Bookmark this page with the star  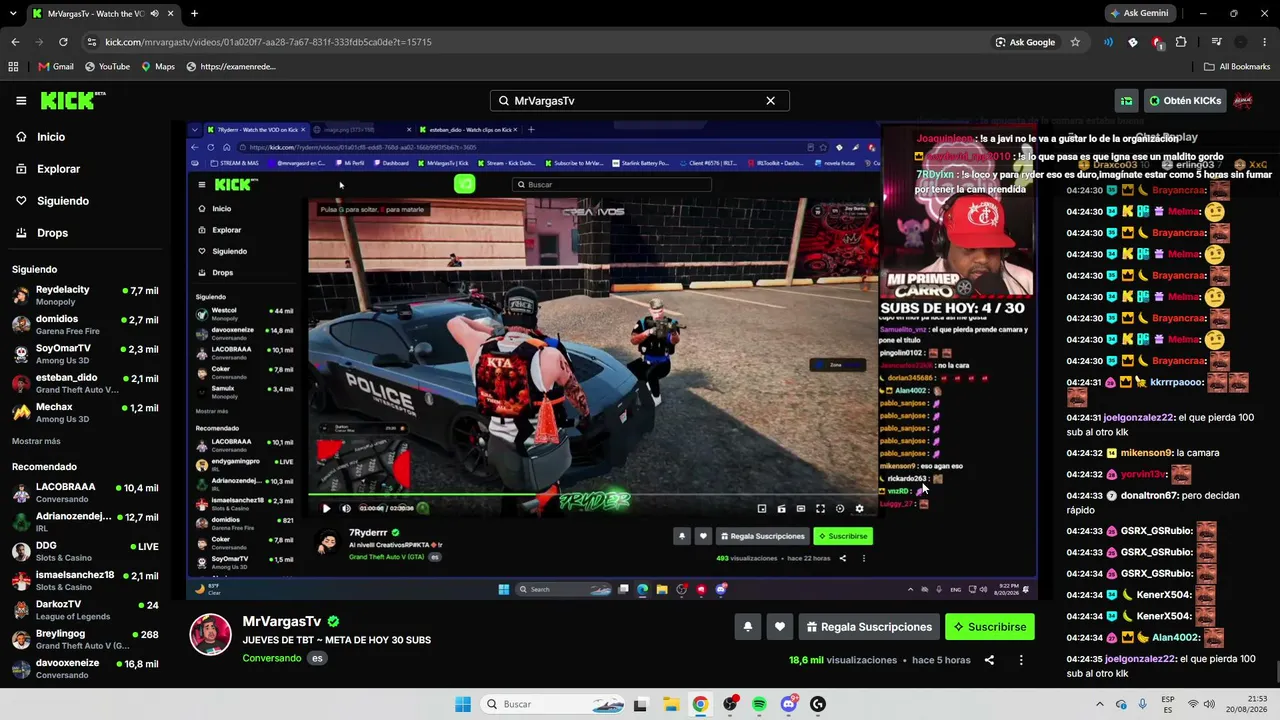point(1075,42)
